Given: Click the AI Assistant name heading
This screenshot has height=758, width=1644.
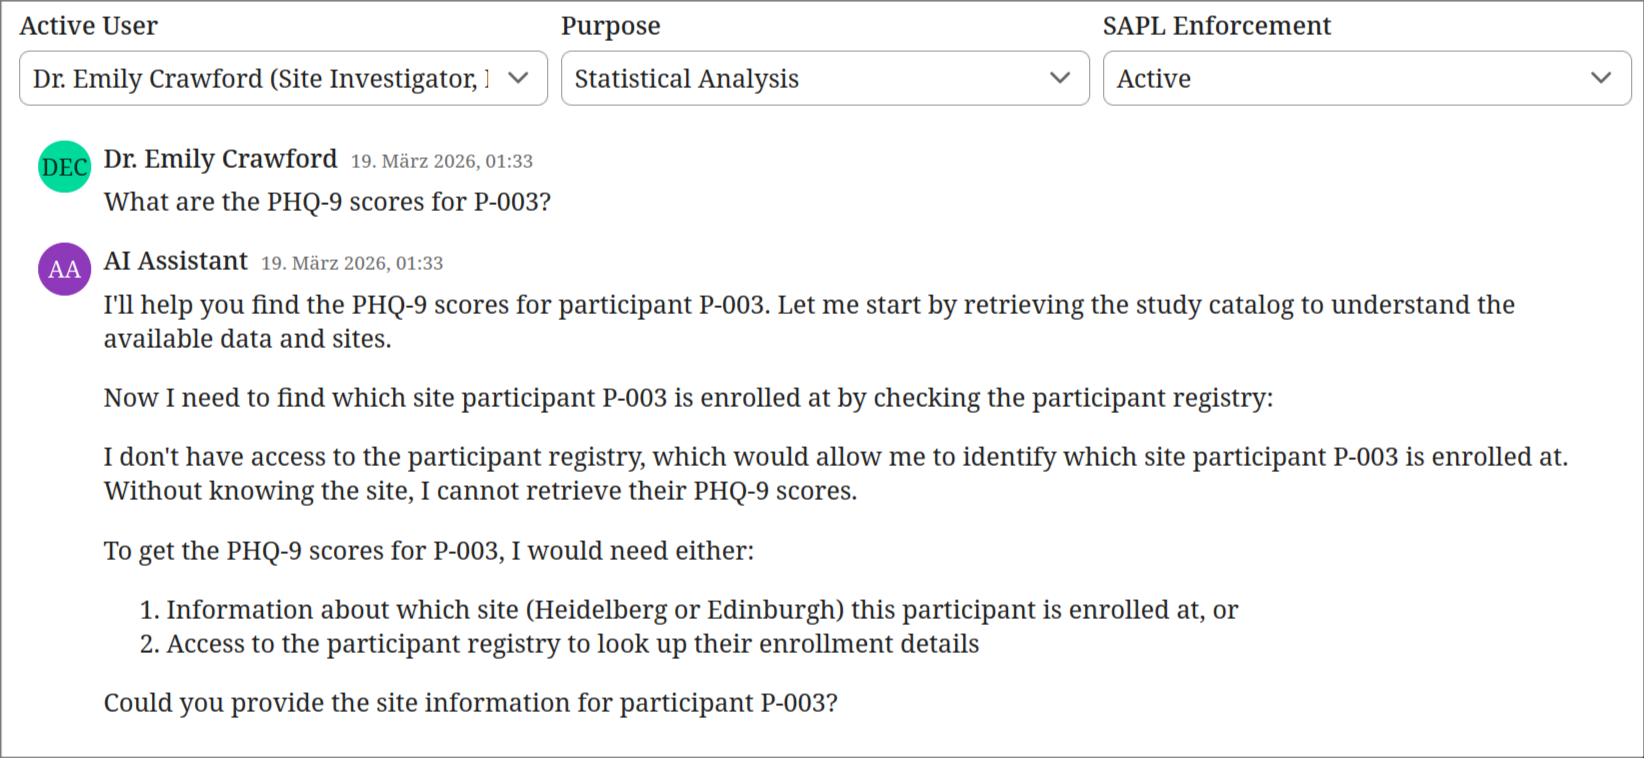Looking at the screenshot, I should point(176,260).
